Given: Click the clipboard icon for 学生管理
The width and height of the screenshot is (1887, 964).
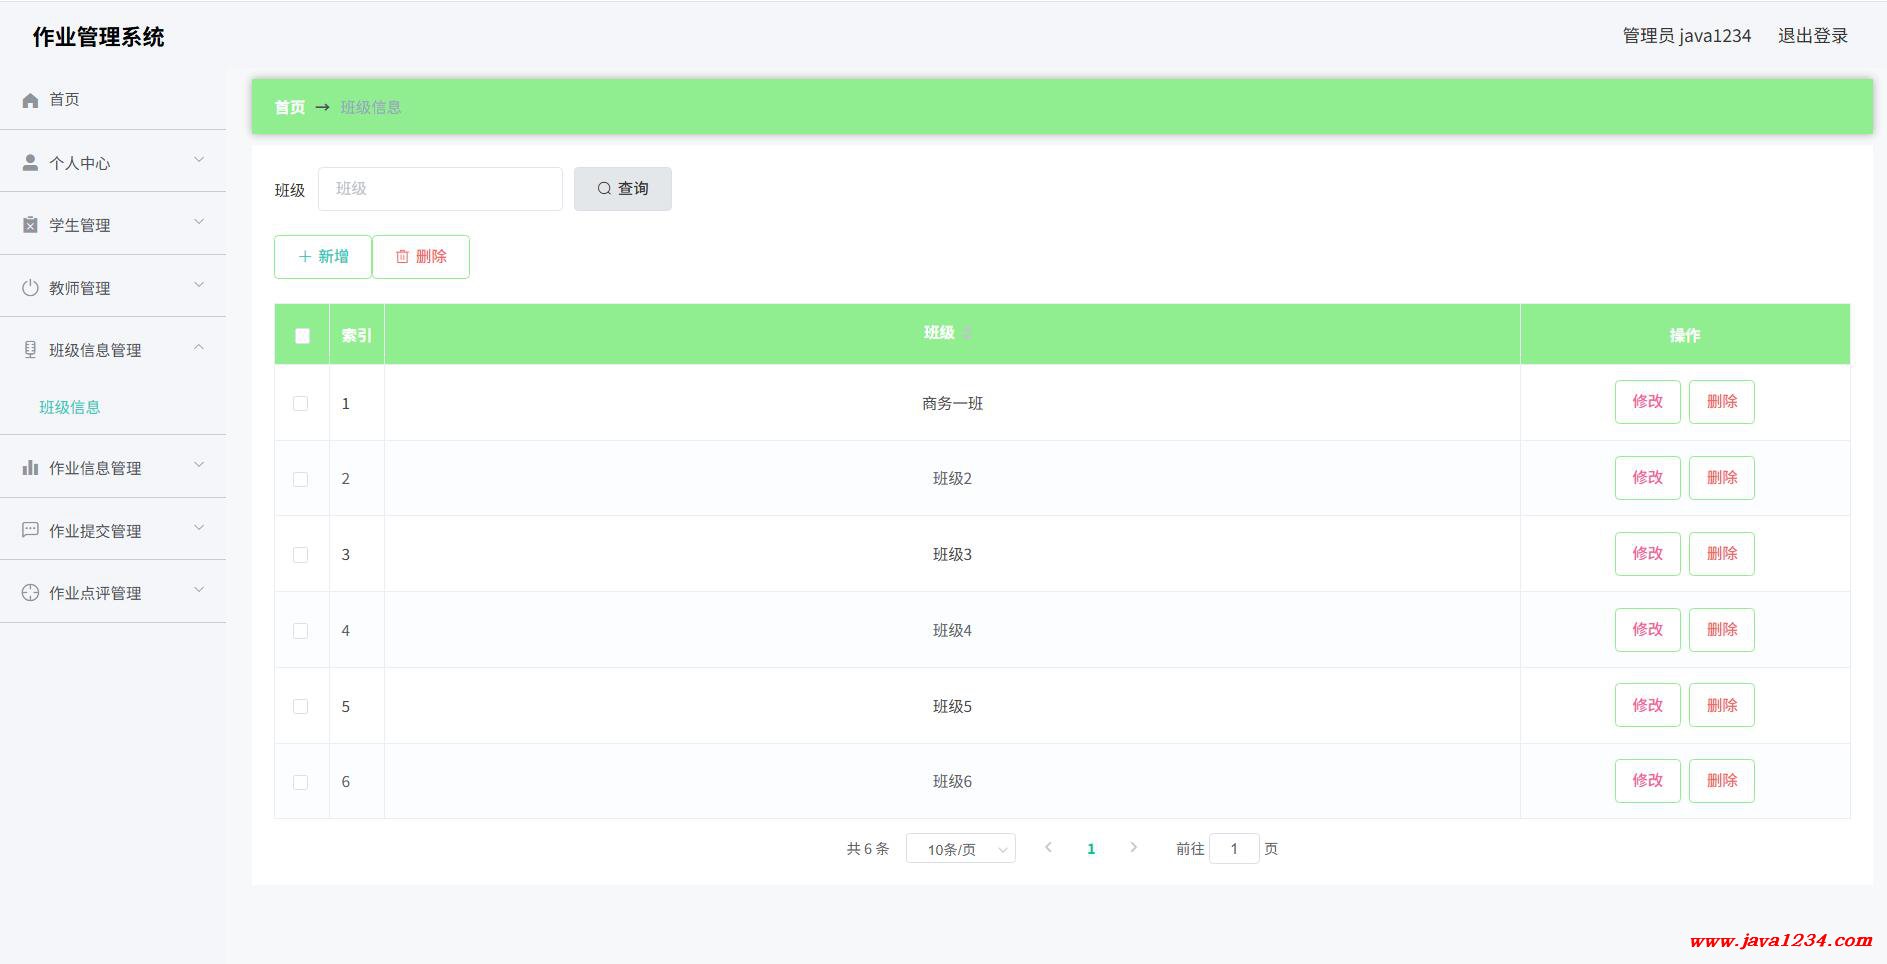Looking at the screenshot, I should [30, 225].
